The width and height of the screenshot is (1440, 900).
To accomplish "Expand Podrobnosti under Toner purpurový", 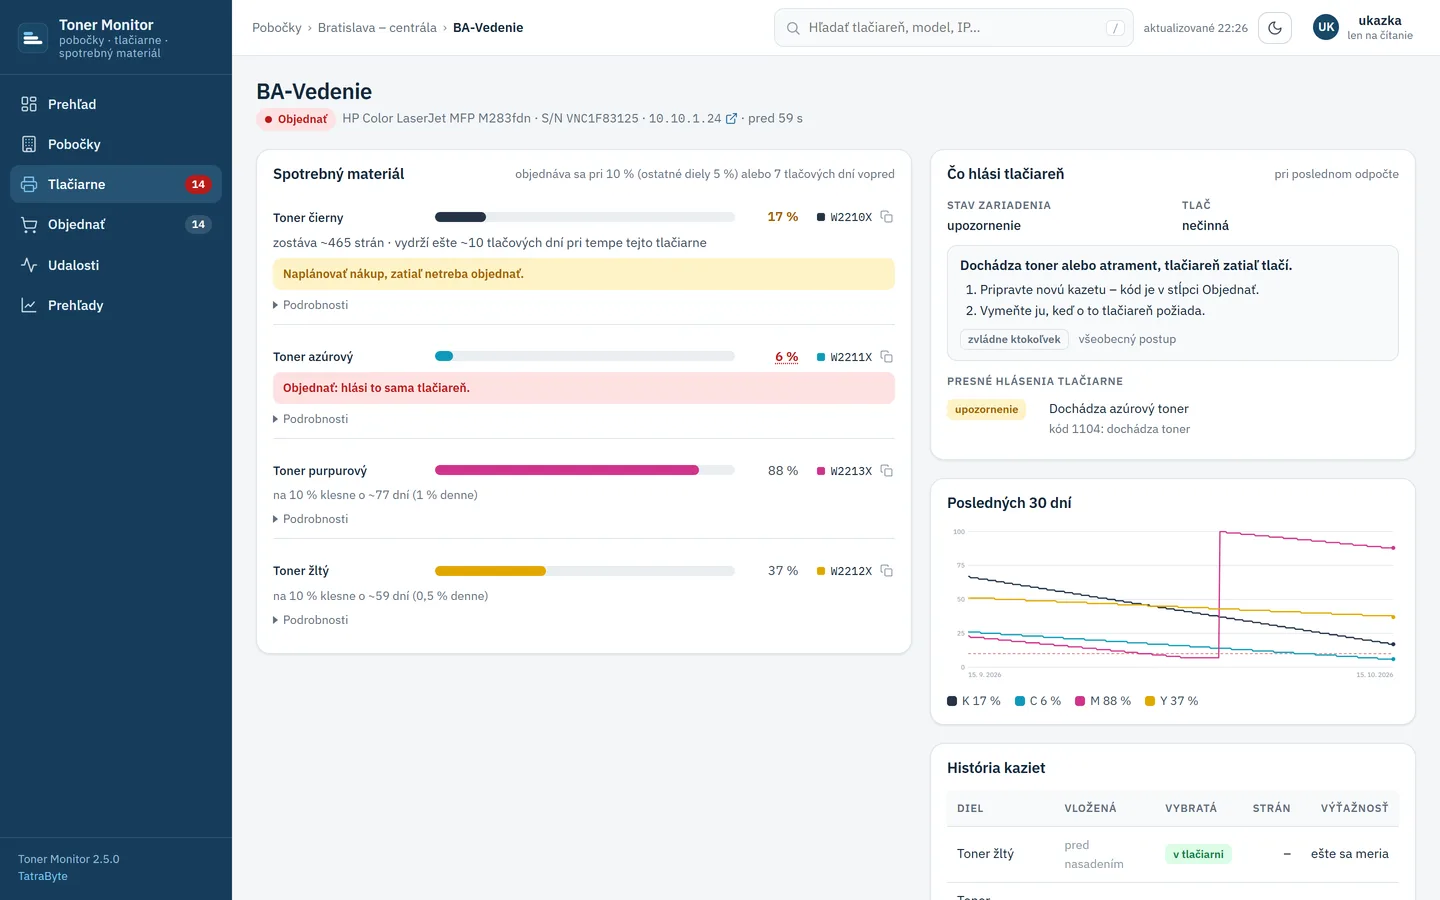I will [x=311, y=519].
